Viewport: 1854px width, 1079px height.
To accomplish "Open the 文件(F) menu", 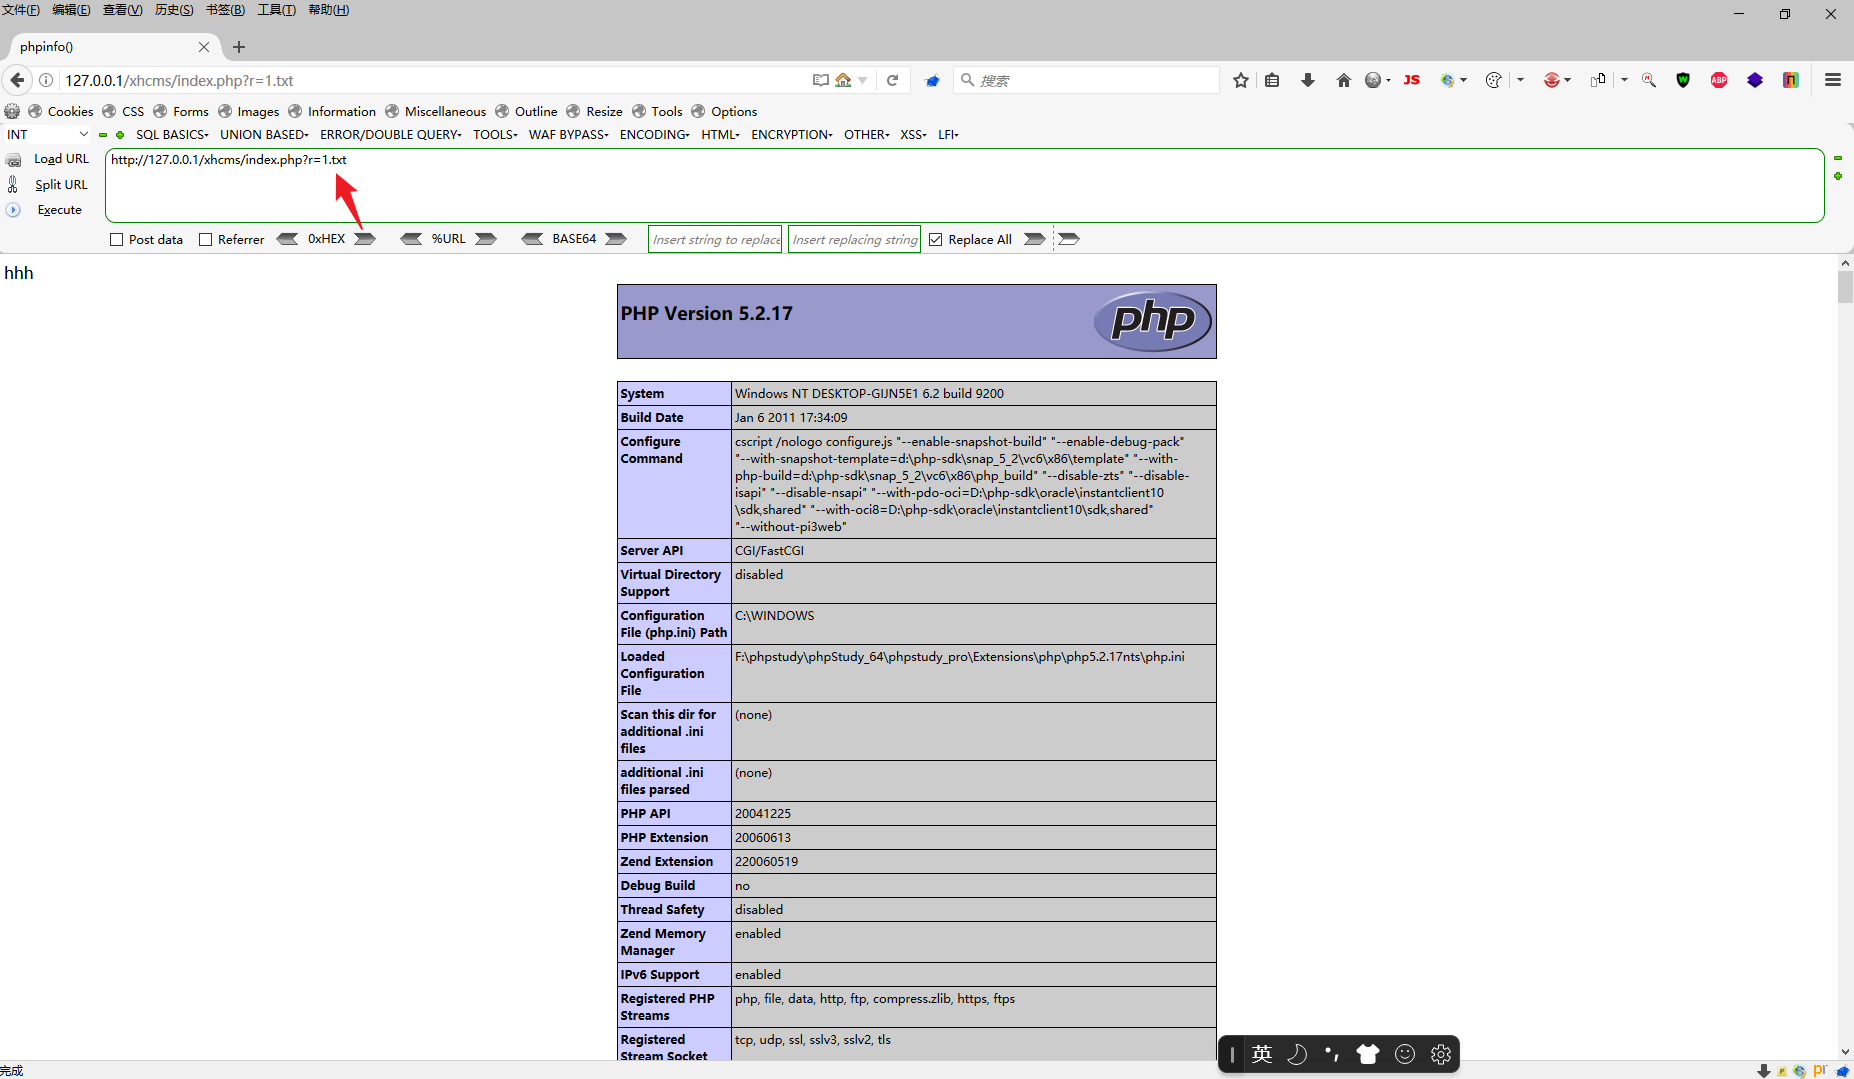I will (21, 10).
